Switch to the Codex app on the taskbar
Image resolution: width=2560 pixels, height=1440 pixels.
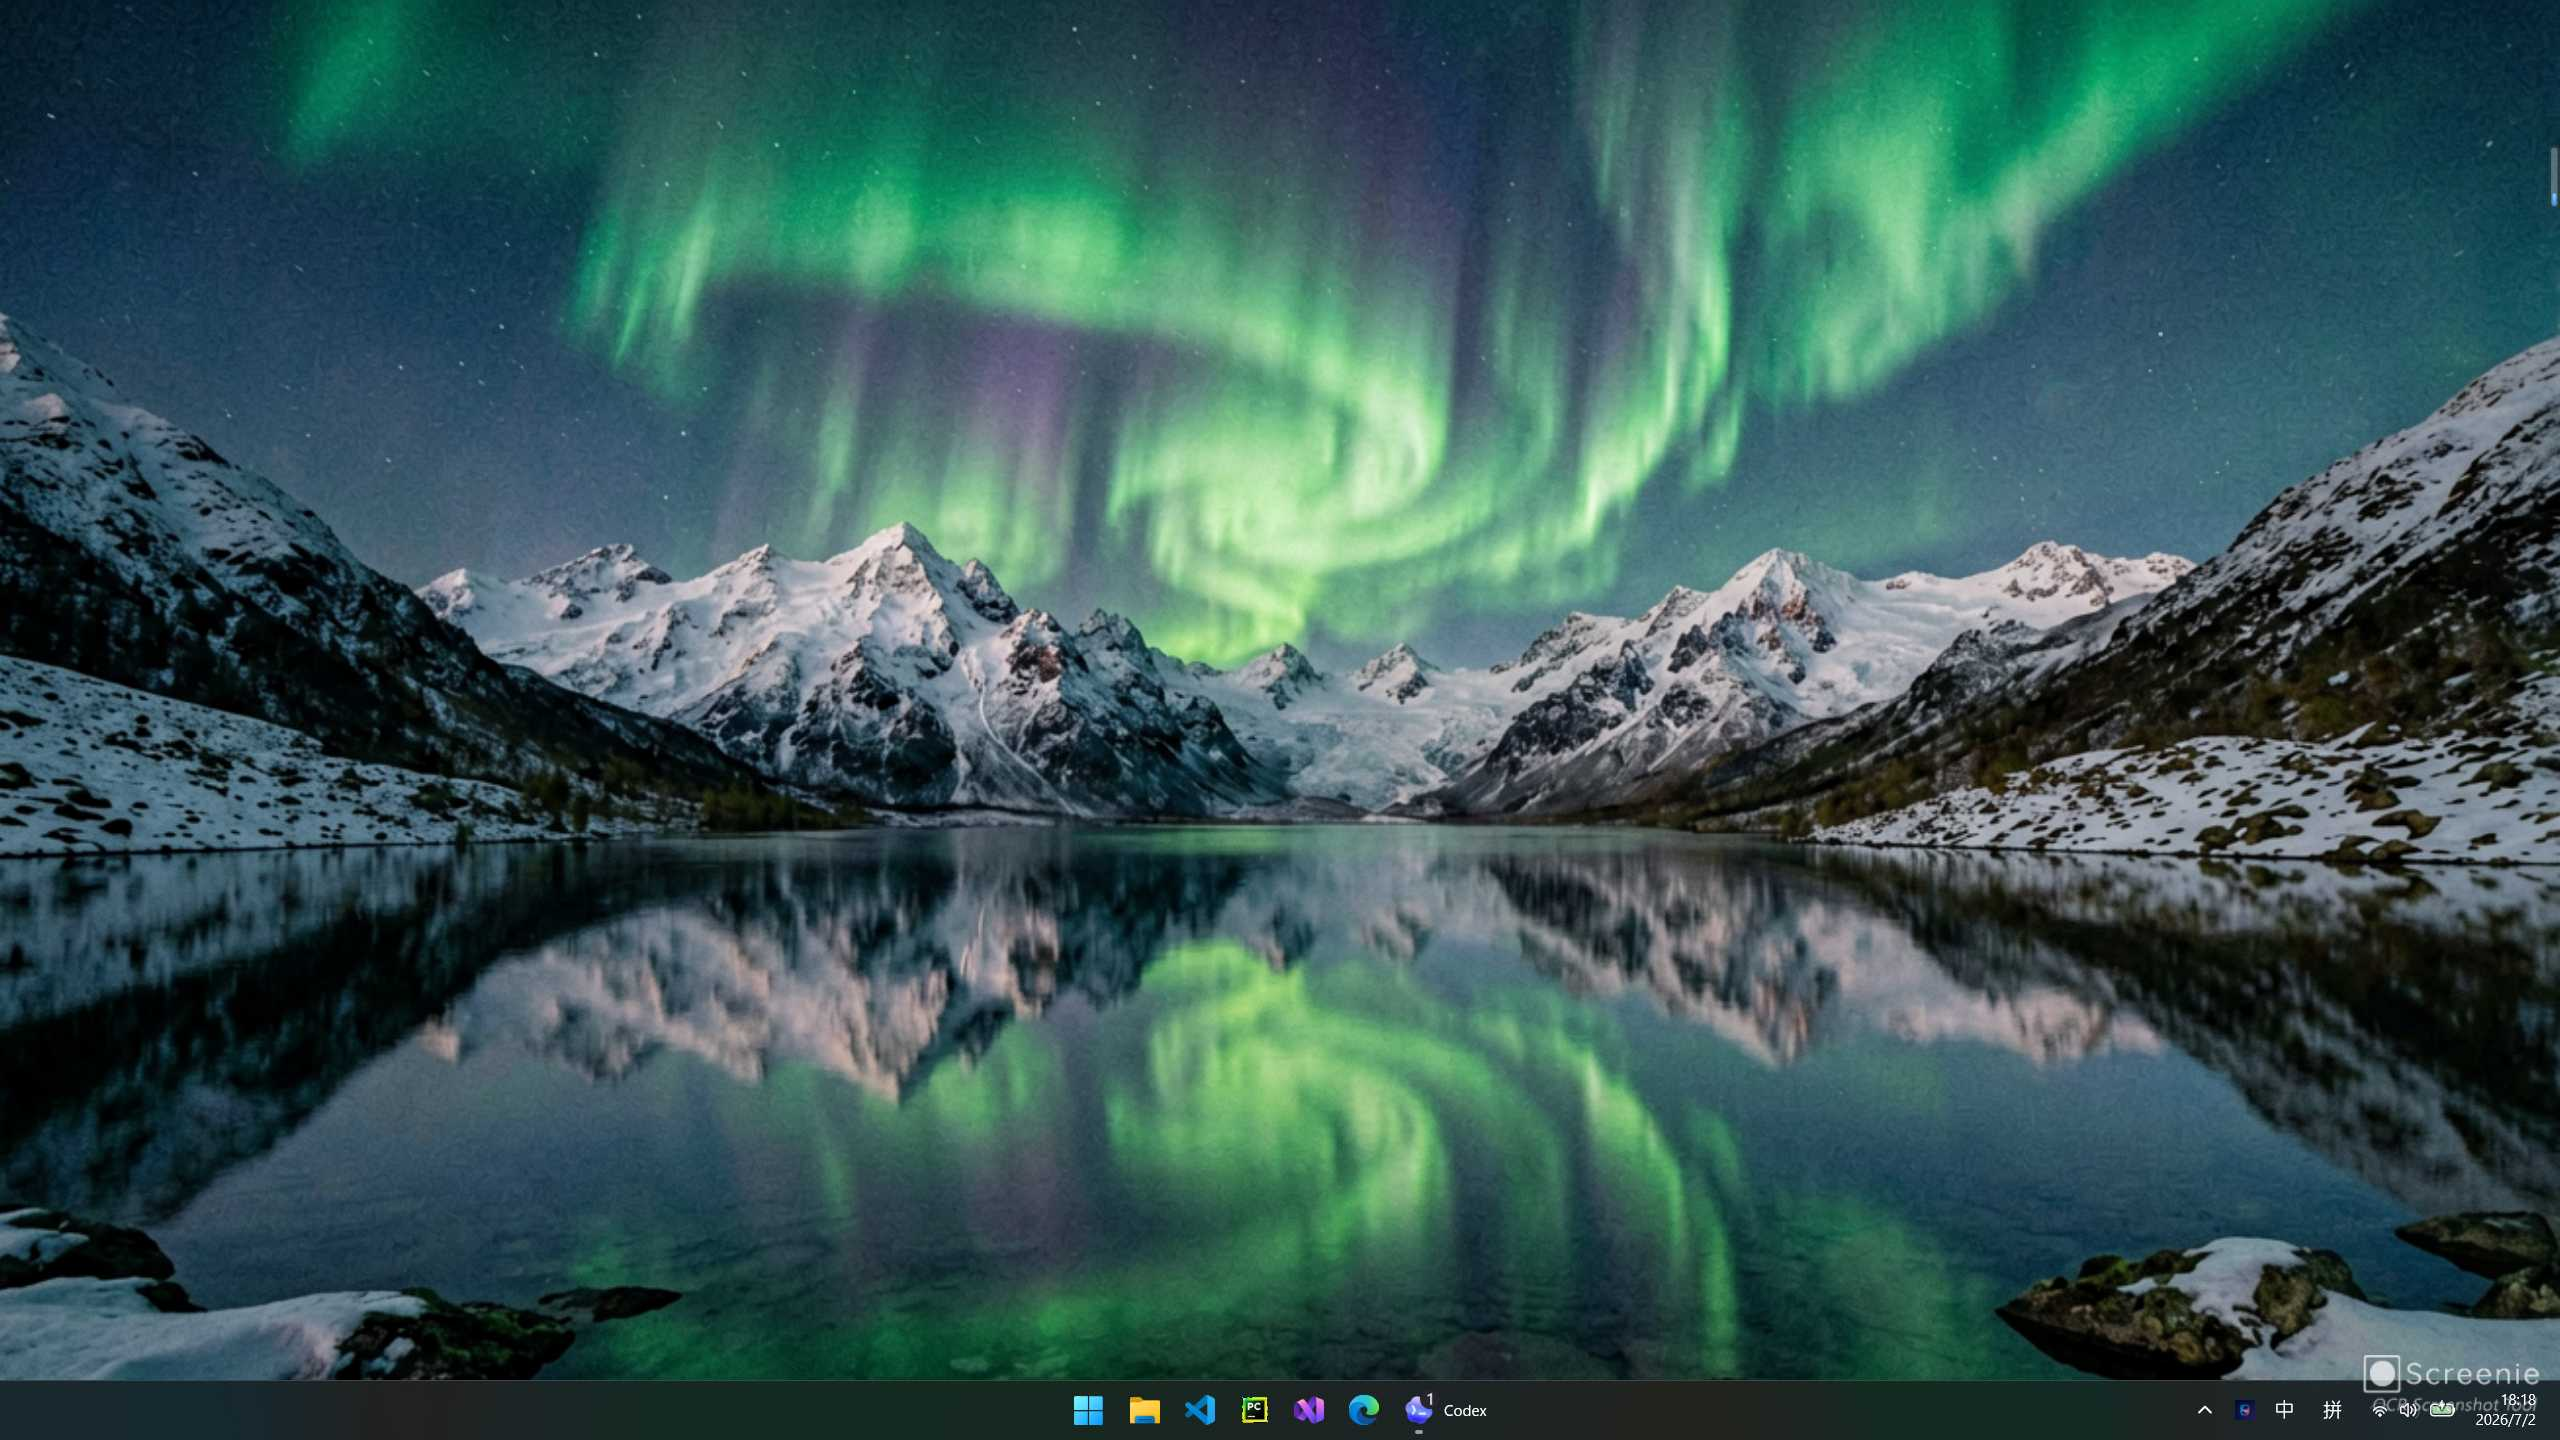pyautogui.click(x=1445, y=1410)
